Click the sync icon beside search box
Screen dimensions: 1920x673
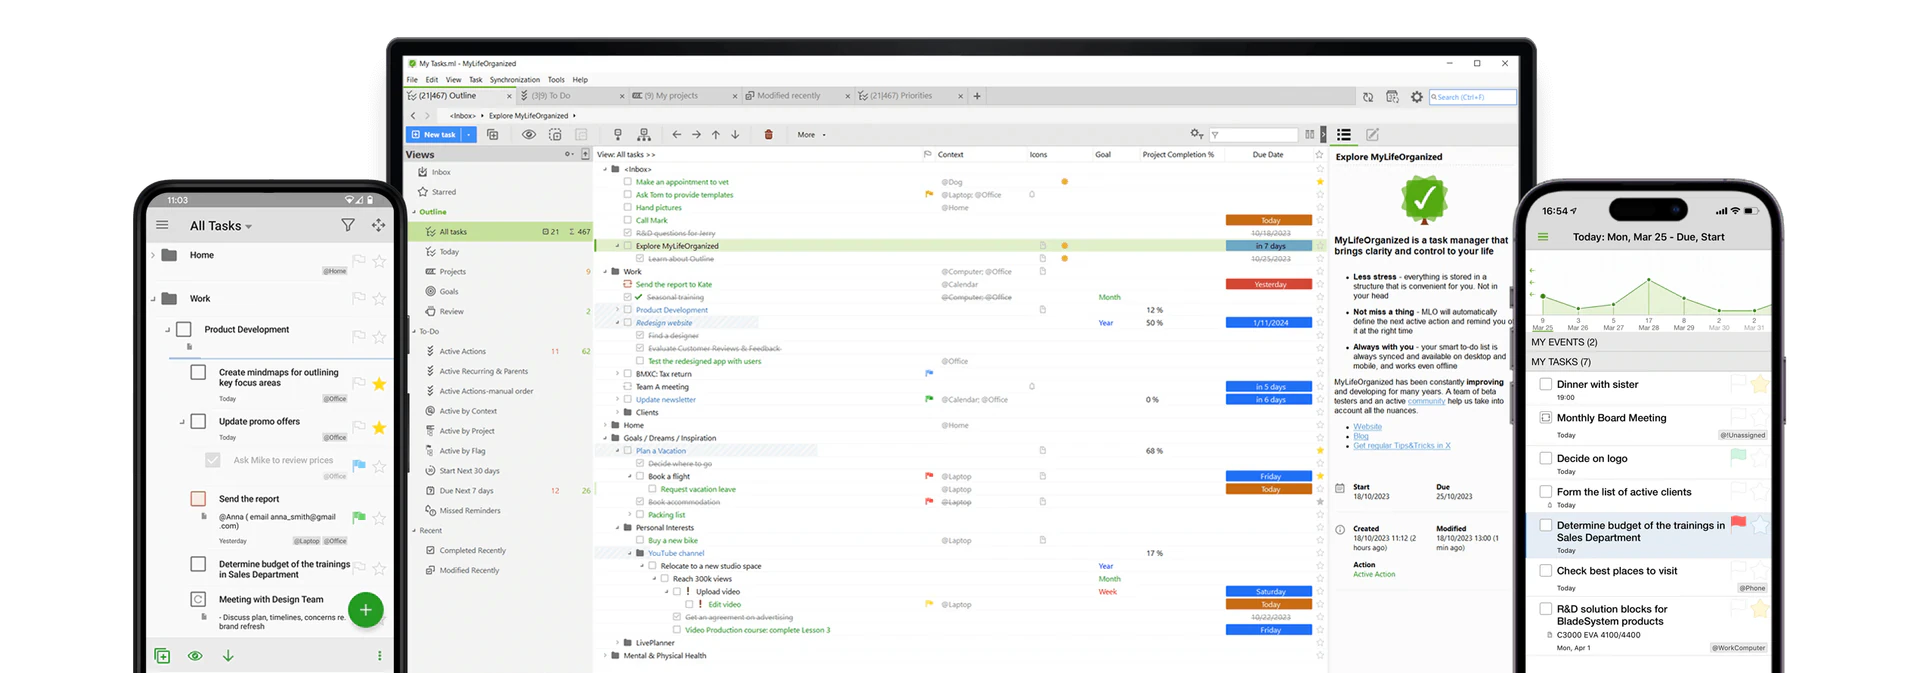click(x=1367, y=97)
